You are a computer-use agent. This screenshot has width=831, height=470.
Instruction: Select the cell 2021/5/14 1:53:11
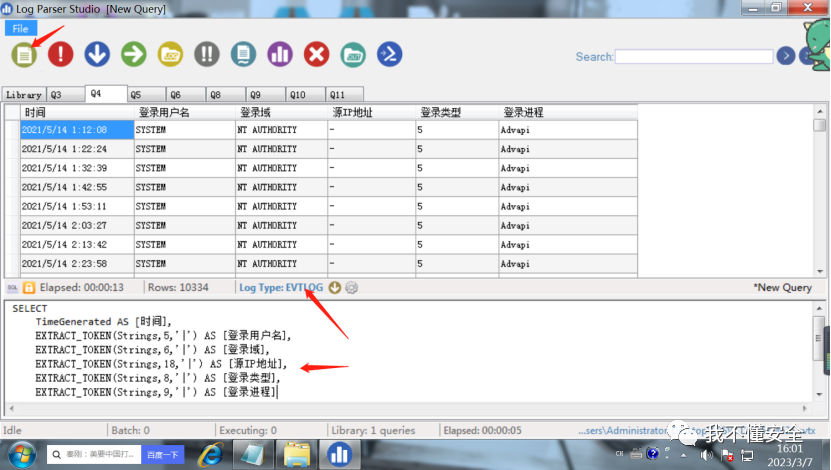(x=77, y=206)
